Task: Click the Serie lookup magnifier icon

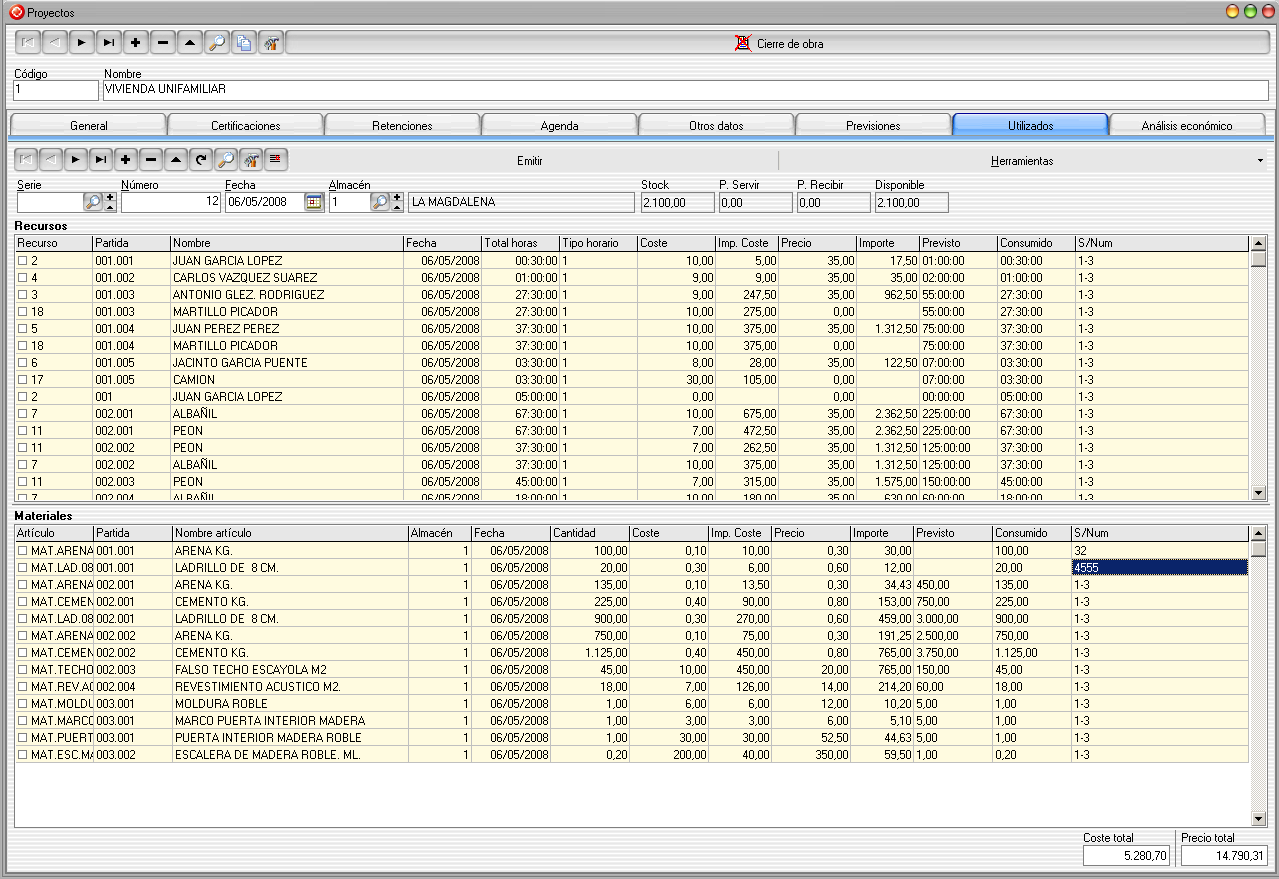Action: click(93, 202)
